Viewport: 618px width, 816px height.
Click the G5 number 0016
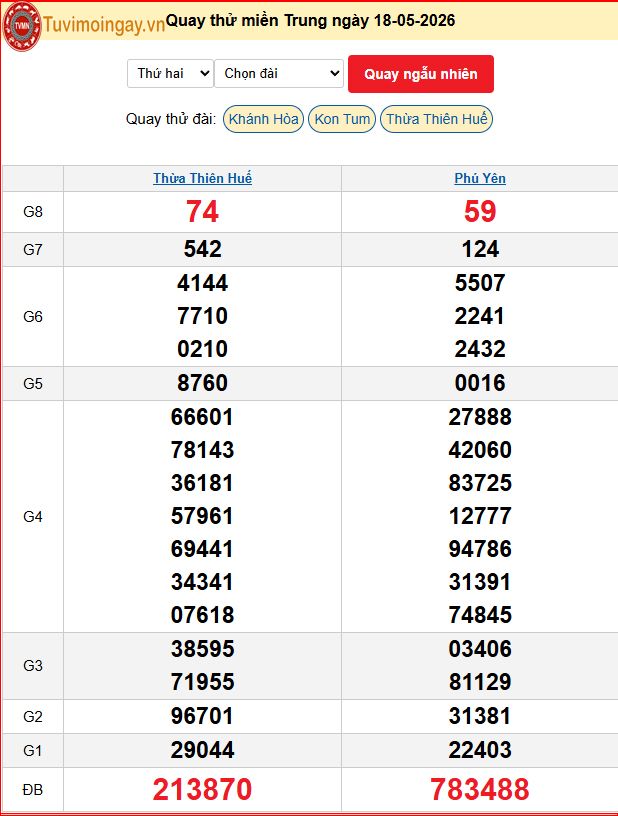480,383
